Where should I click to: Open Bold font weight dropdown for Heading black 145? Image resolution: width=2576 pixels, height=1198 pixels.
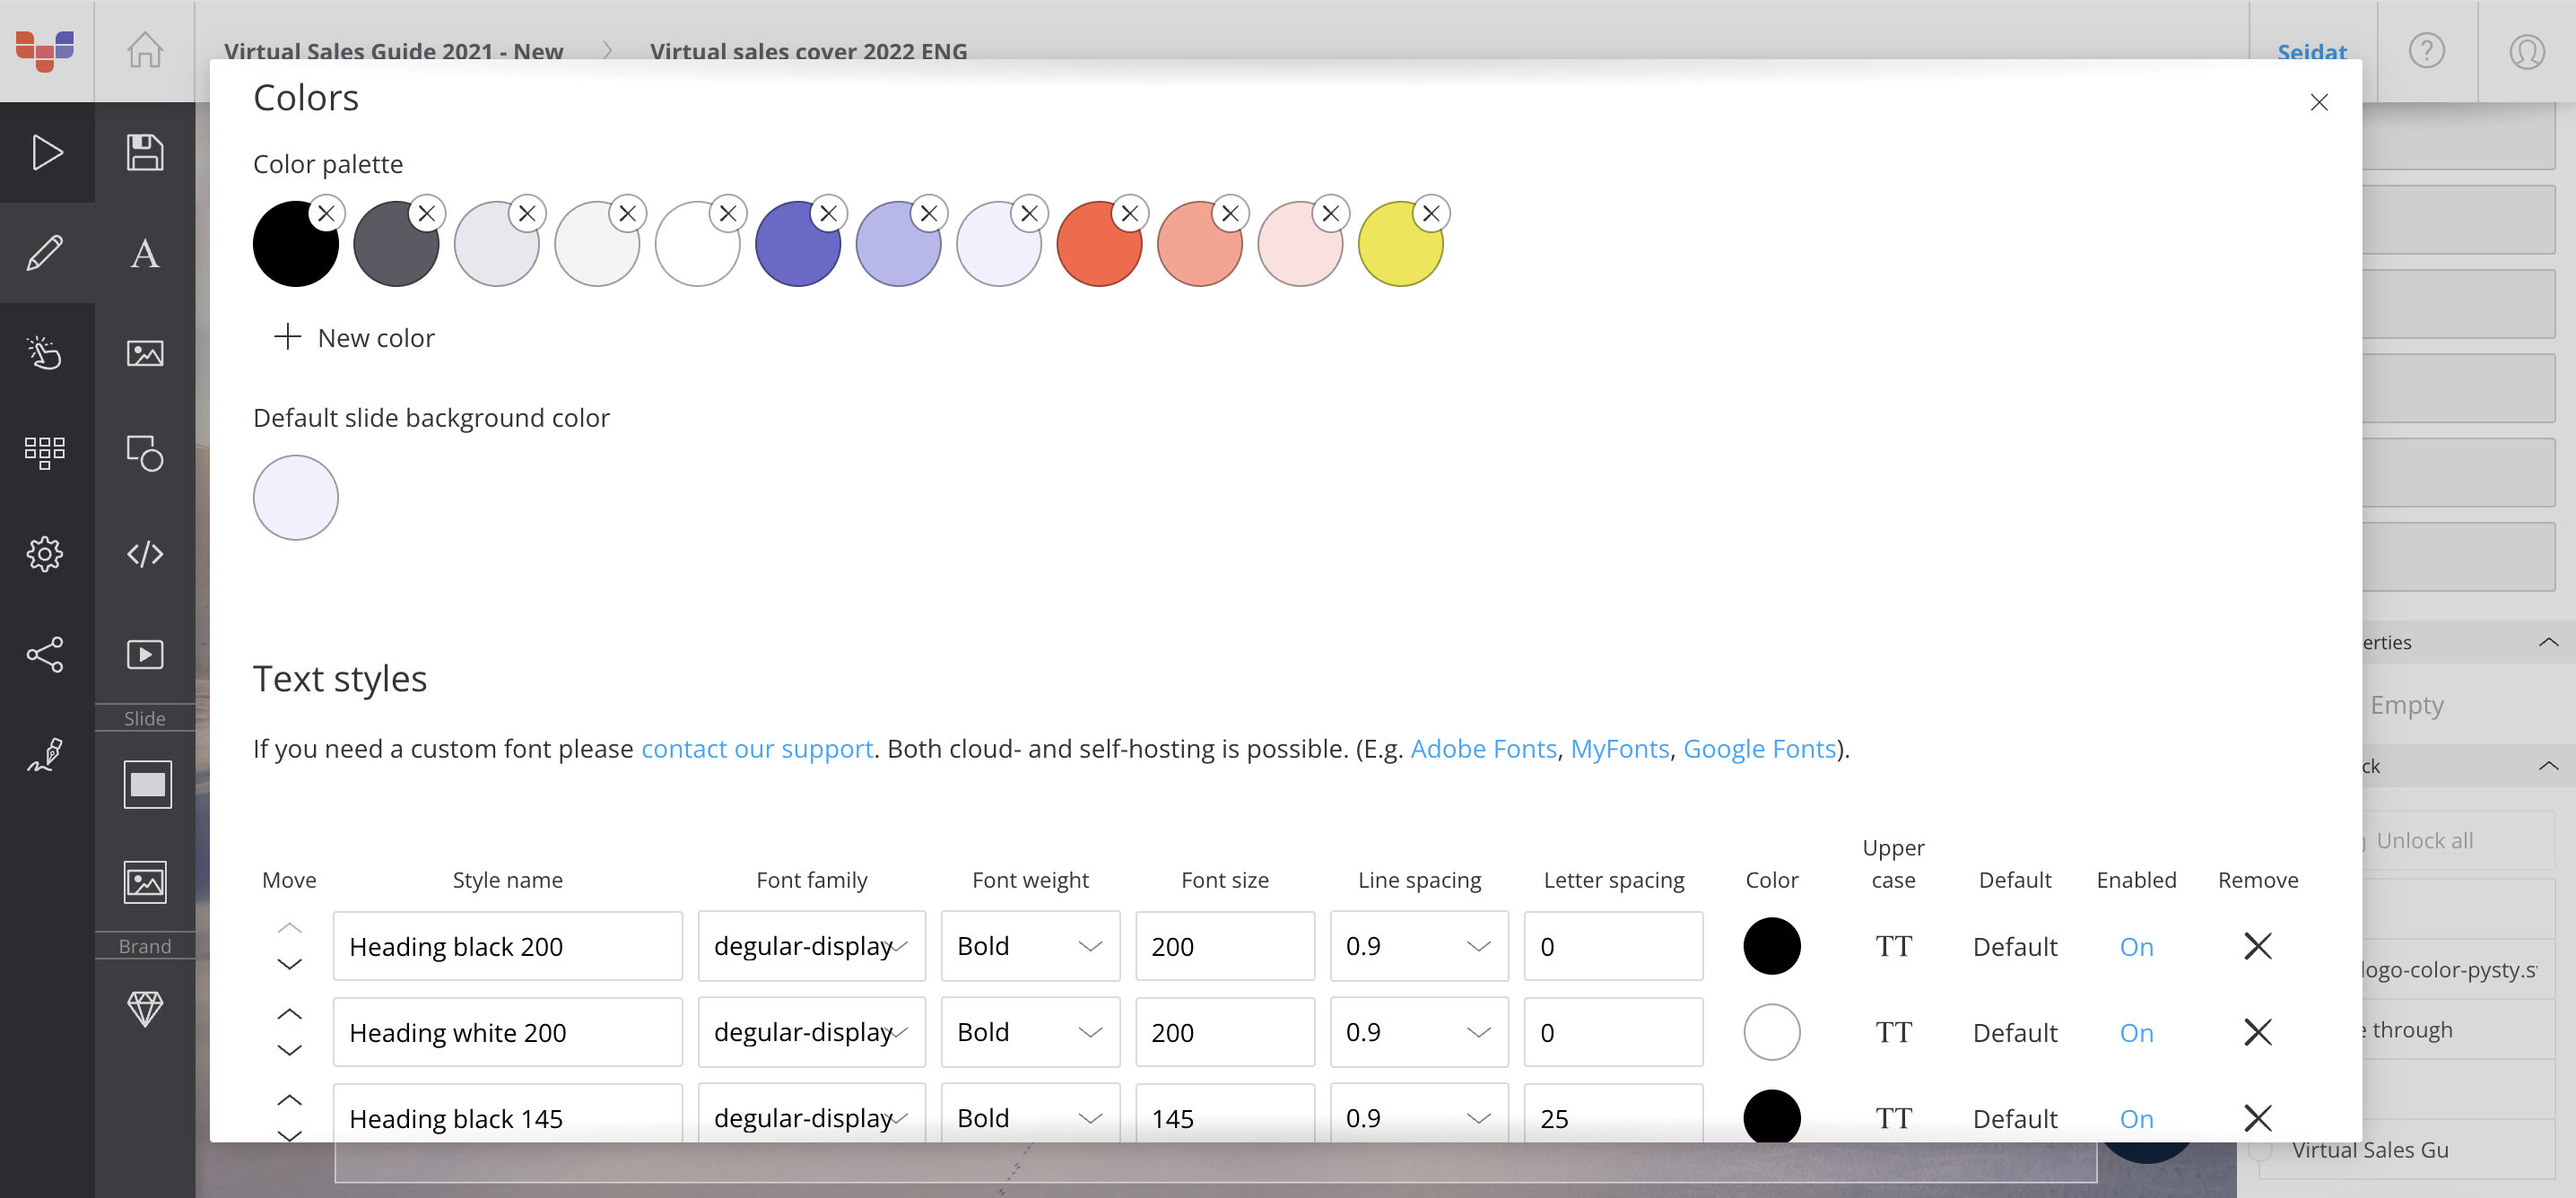(1031, 1115)
